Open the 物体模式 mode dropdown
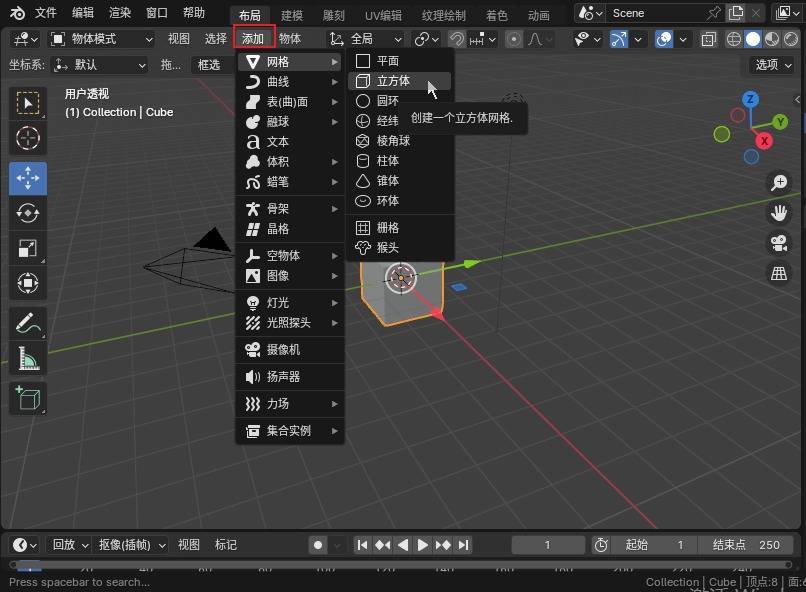806x592 pixels. [101, 39]
